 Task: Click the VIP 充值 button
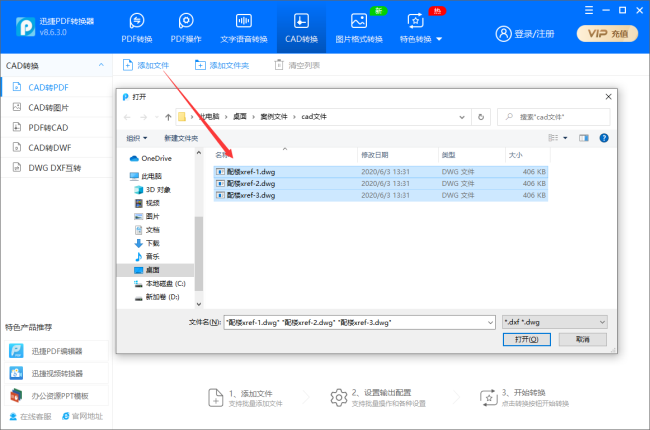coord(607,34)
